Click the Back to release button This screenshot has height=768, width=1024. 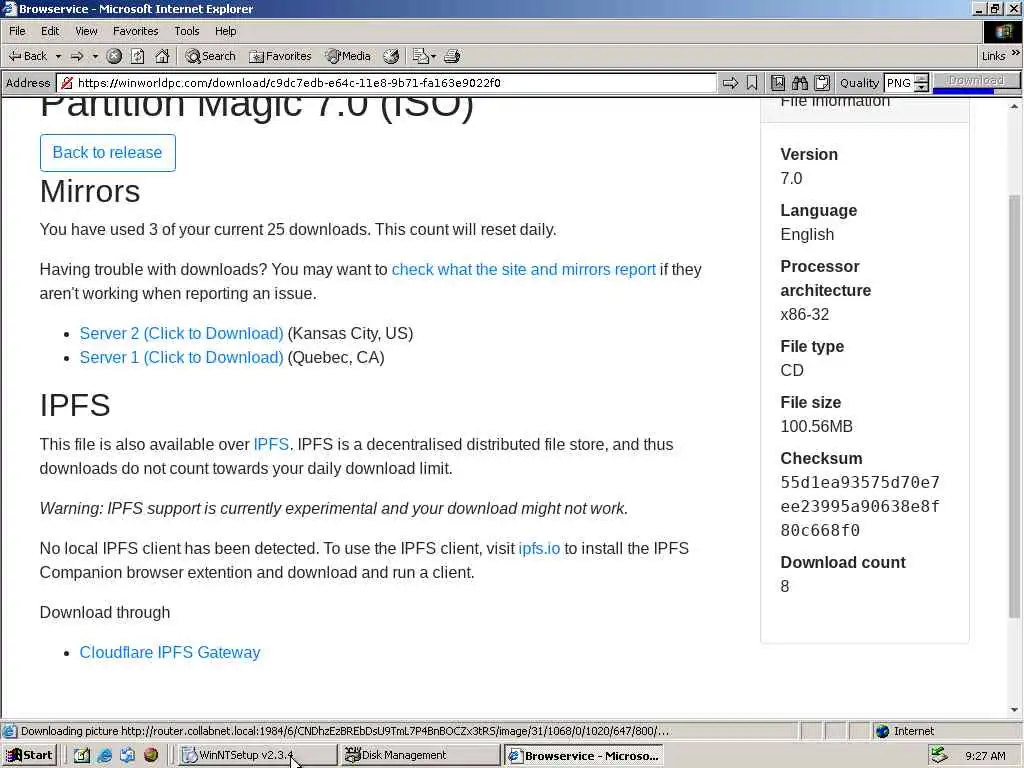(108, 153)
